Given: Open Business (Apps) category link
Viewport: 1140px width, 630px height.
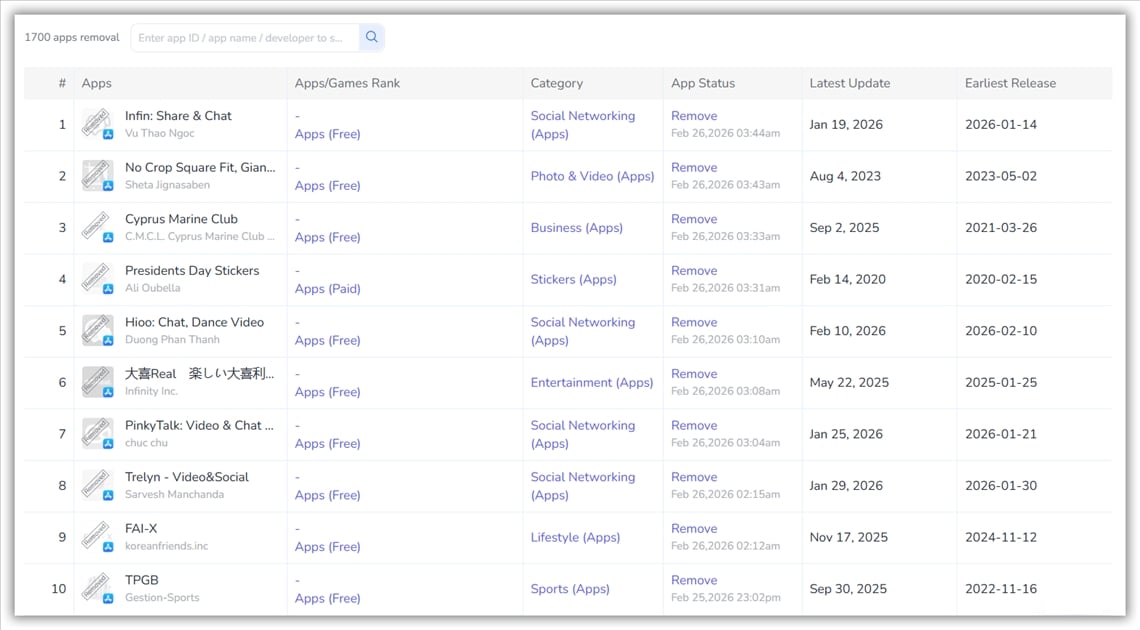Looking at the screenshot, I should [x=576, y=228].
